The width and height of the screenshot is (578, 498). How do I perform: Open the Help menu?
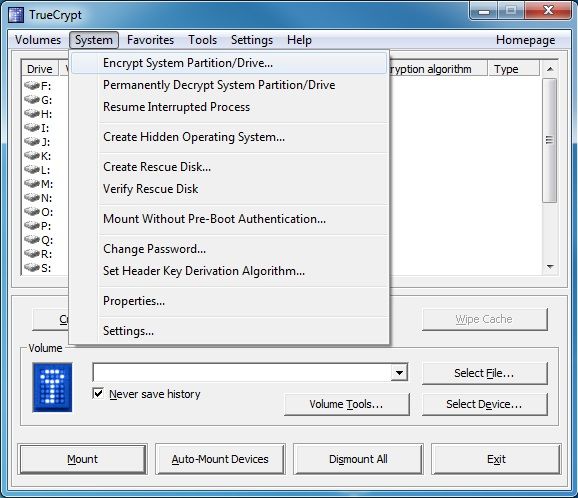point(299,40)
